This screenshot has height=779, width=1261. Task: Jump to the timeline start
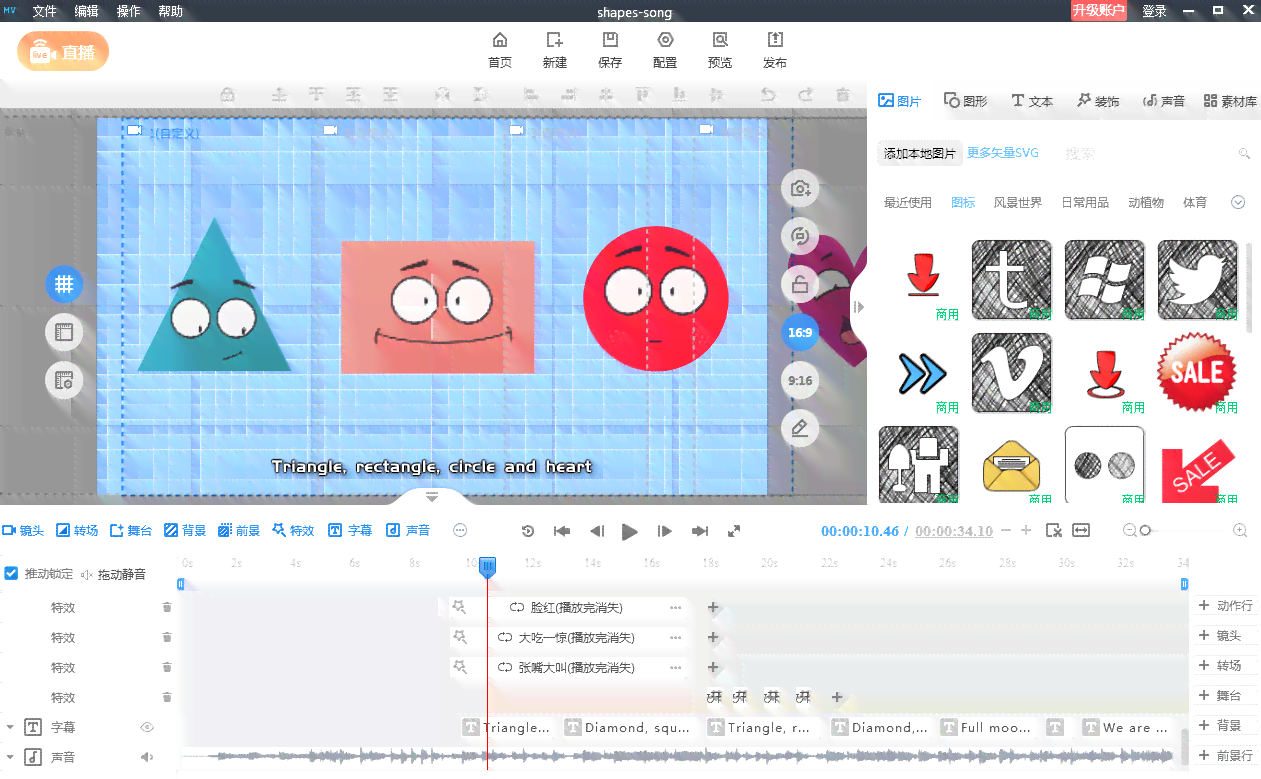(x=562, y=531)
